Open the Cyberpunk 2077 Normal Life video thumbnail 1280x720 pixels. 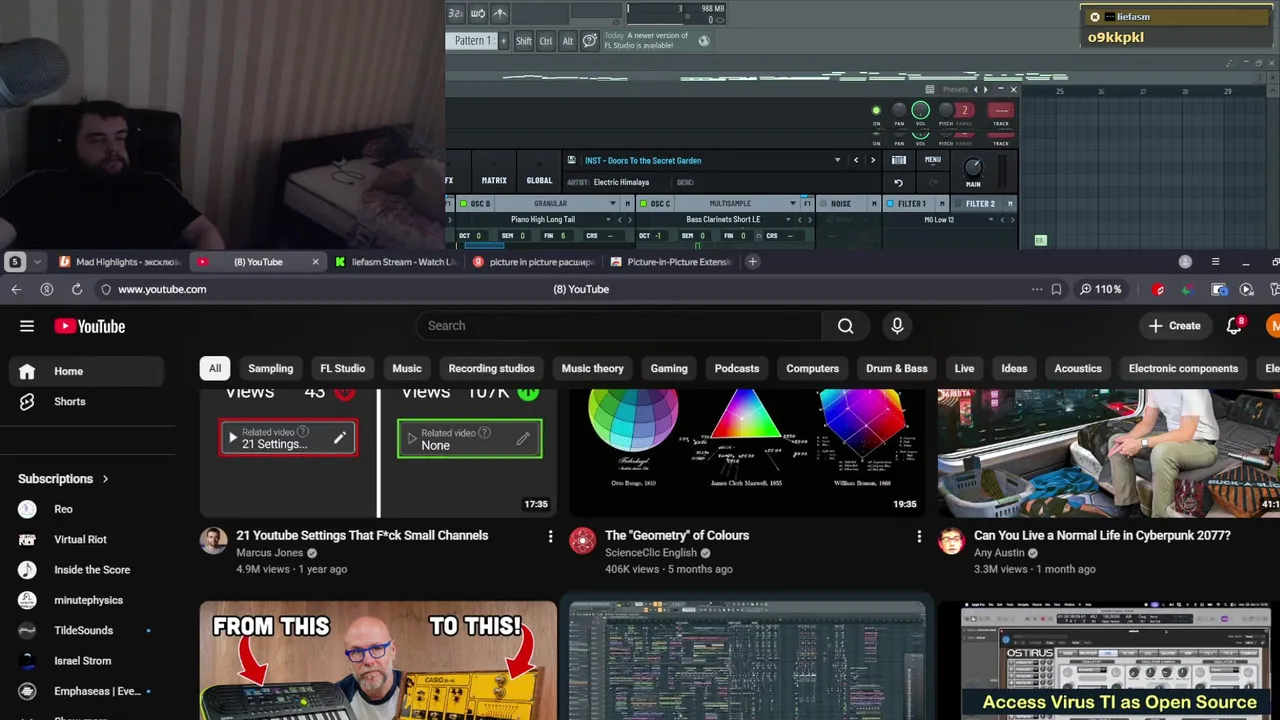point(1108,453)
